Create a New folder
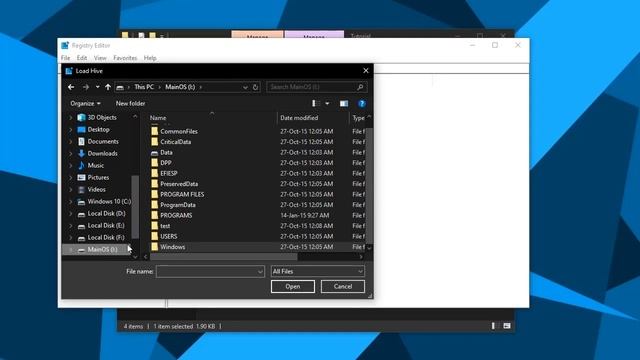 pos(130,104)
